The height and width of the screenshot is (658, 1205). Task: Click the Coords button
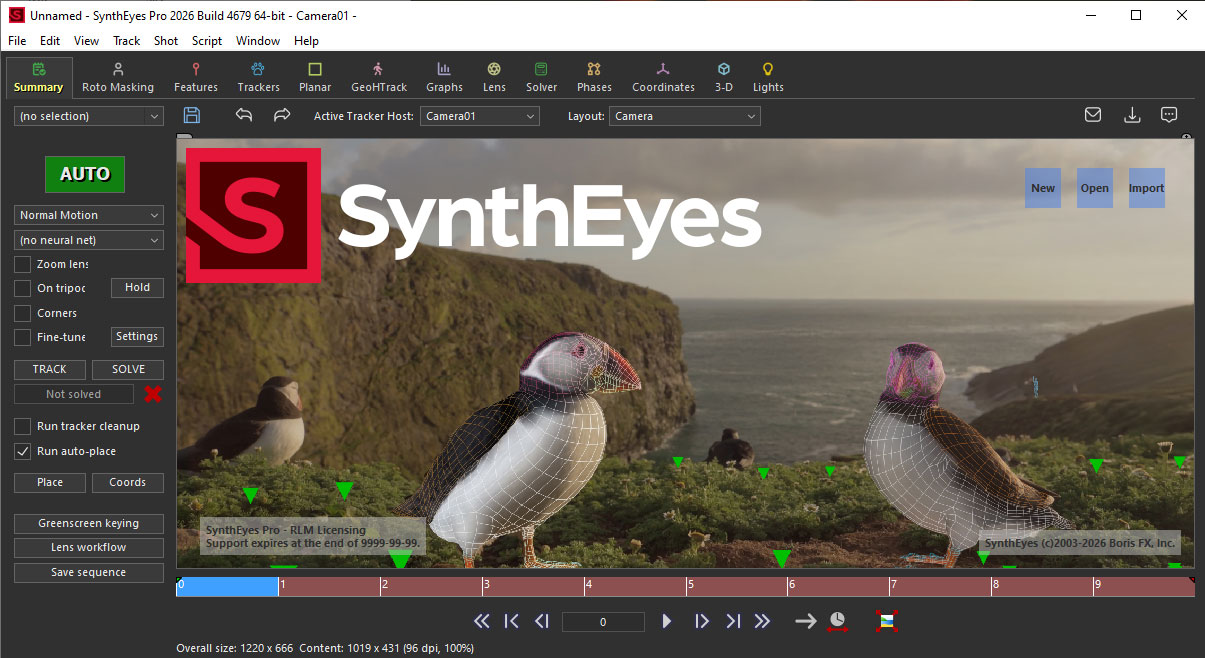[128, 482]
